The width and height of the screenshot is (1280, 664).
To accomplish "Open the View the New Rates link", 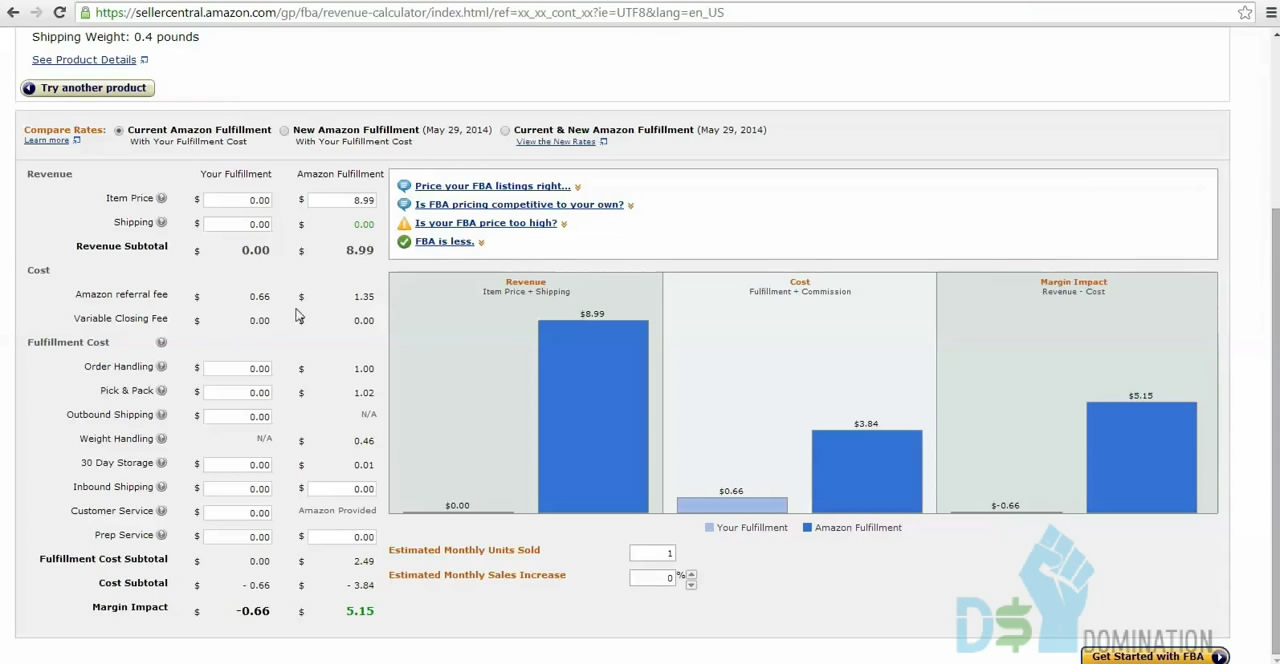I will (x=556, y=141).
